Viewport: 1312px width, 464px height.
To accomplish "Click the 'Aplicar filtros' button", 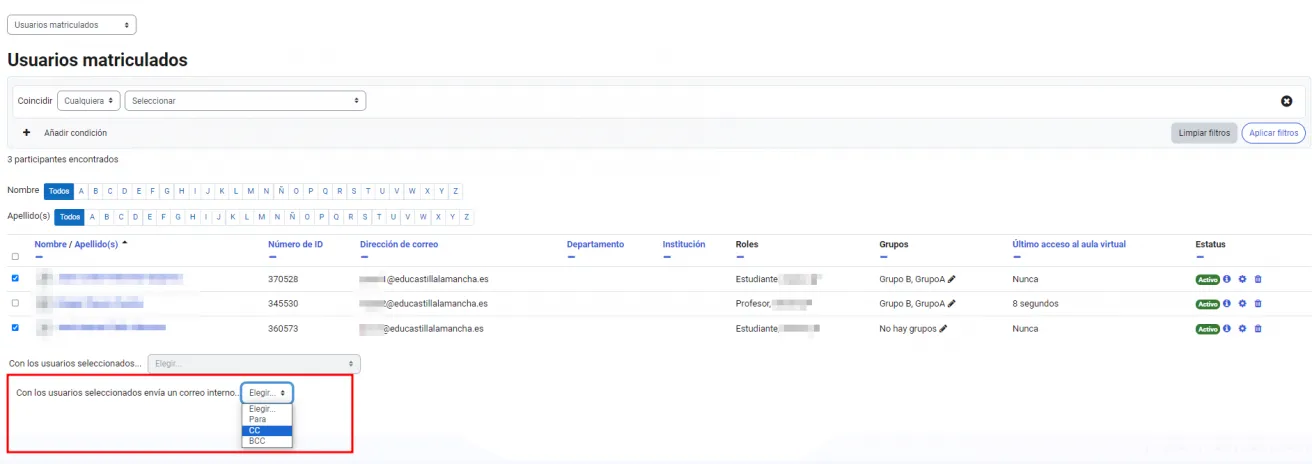I will (1273, 133).
